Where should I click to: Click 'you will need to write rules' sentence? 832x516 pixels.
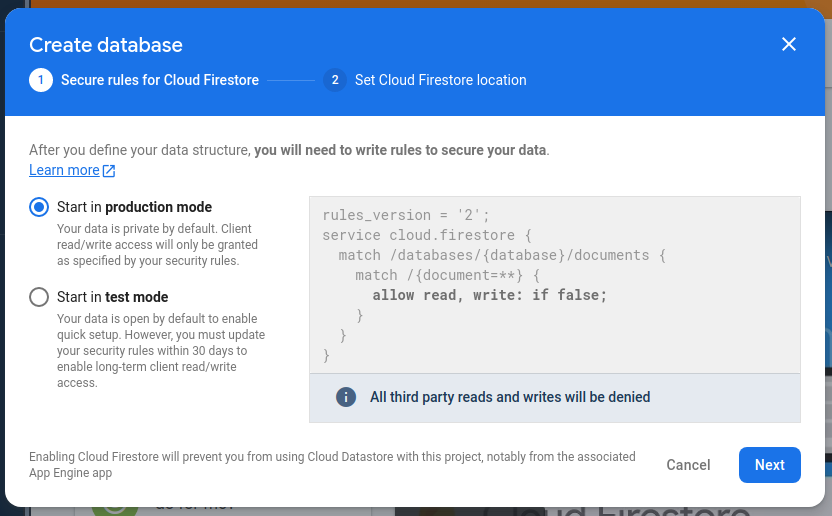click(x=401, y=150)
